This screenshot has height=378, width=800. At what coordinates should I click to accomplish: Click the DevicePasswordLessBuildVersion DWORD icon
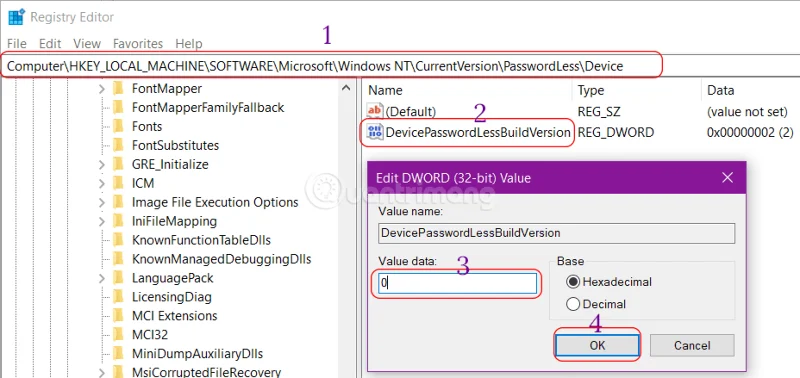375,133
